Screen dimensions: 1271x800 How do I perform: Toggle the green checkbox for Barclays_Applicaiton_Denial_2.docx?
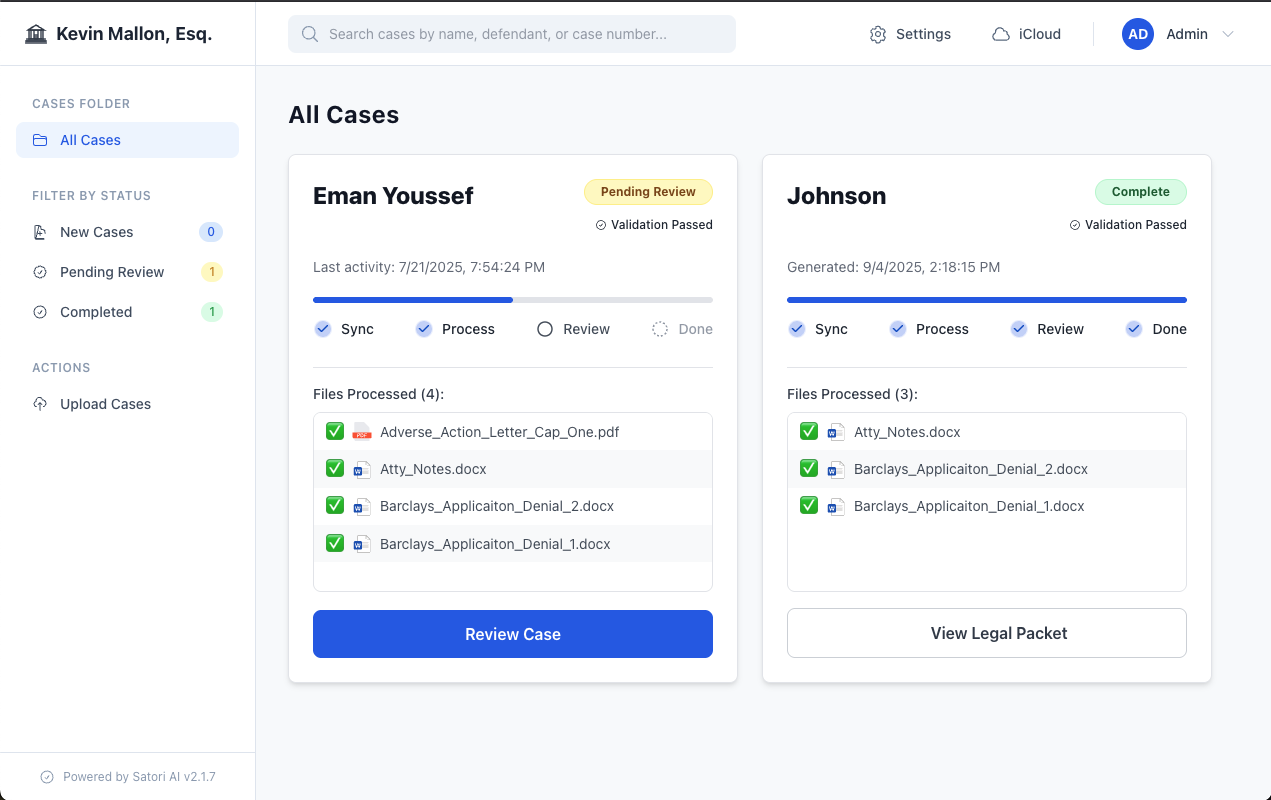pos(334,505)
